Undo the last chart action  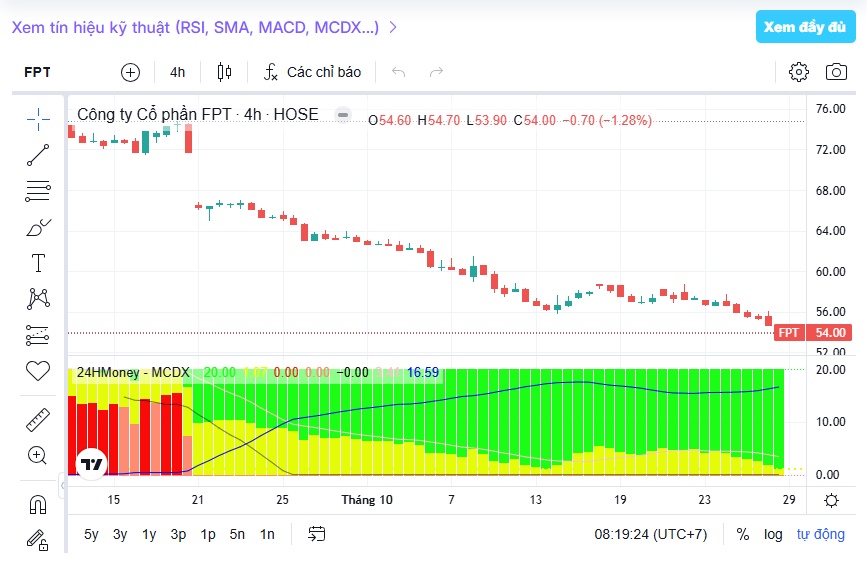[x=399, y=72]
